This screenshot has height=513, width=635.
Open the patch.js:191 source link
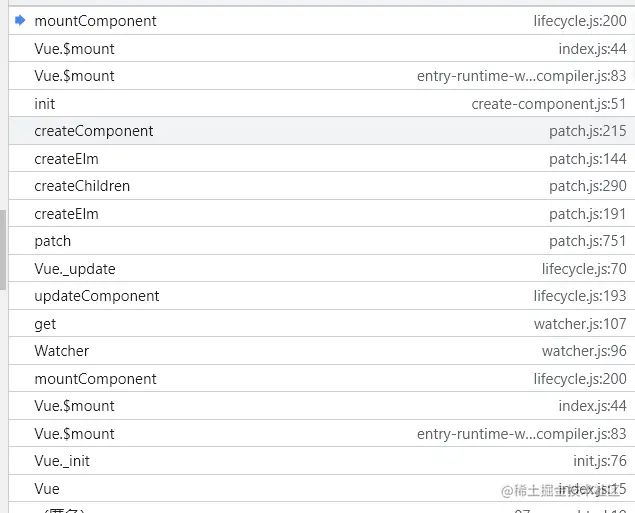(588, 214)
